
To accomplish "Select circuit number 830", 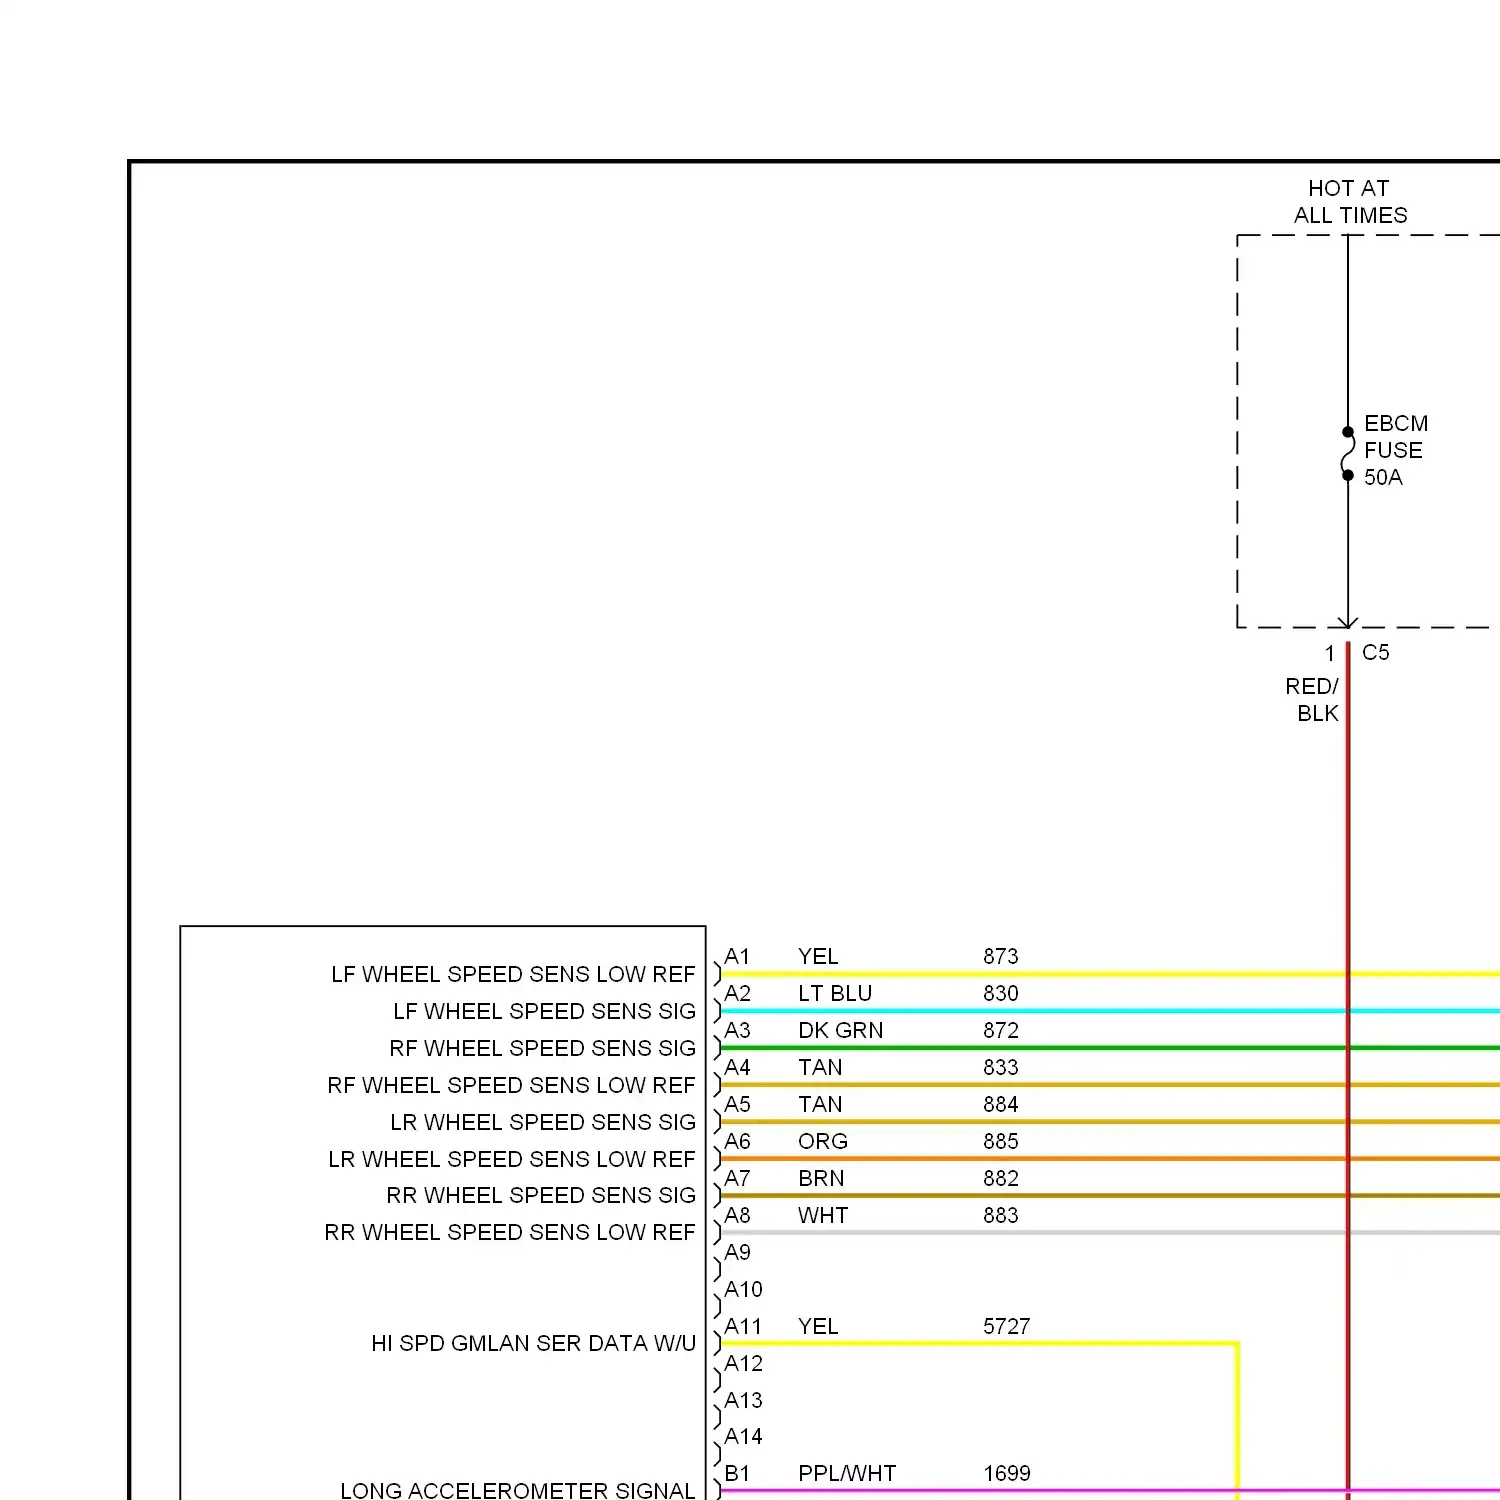I will click(x=1000, y=993).
